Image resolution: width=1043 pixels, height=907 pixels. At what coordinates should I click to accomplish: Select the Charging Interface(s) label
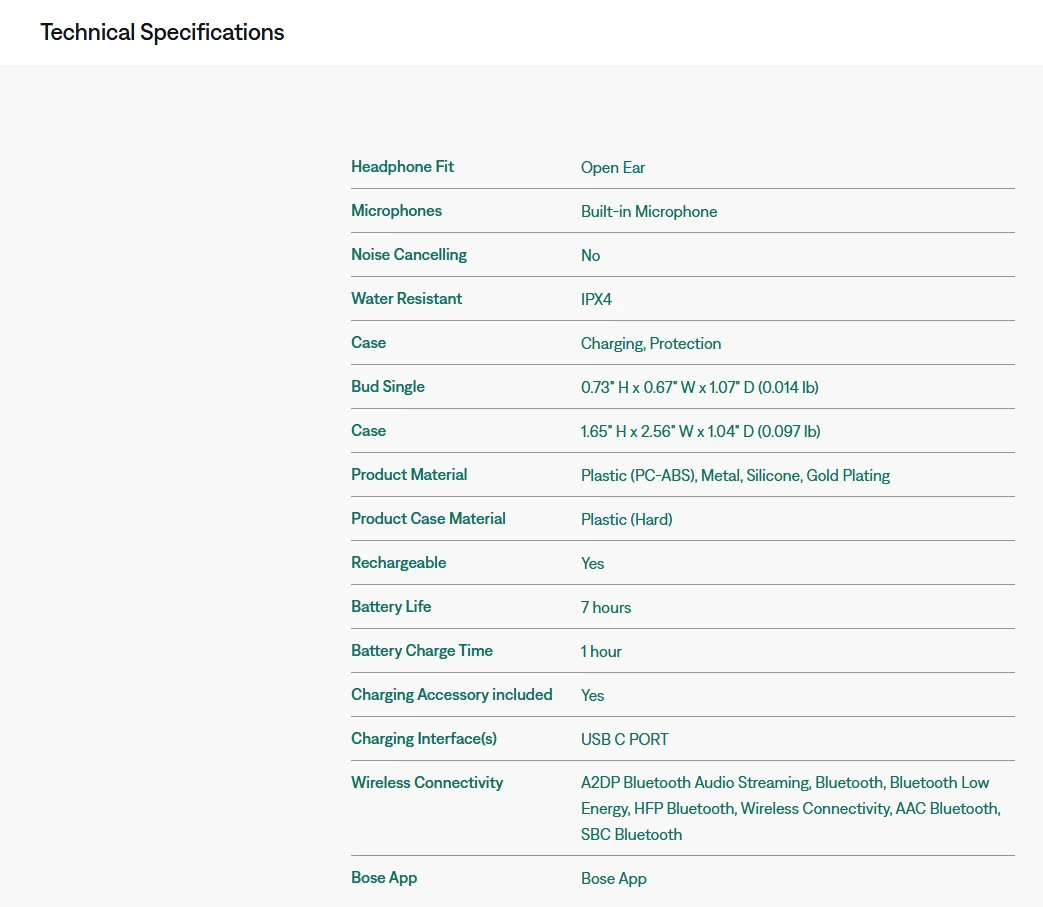[424, 738]
